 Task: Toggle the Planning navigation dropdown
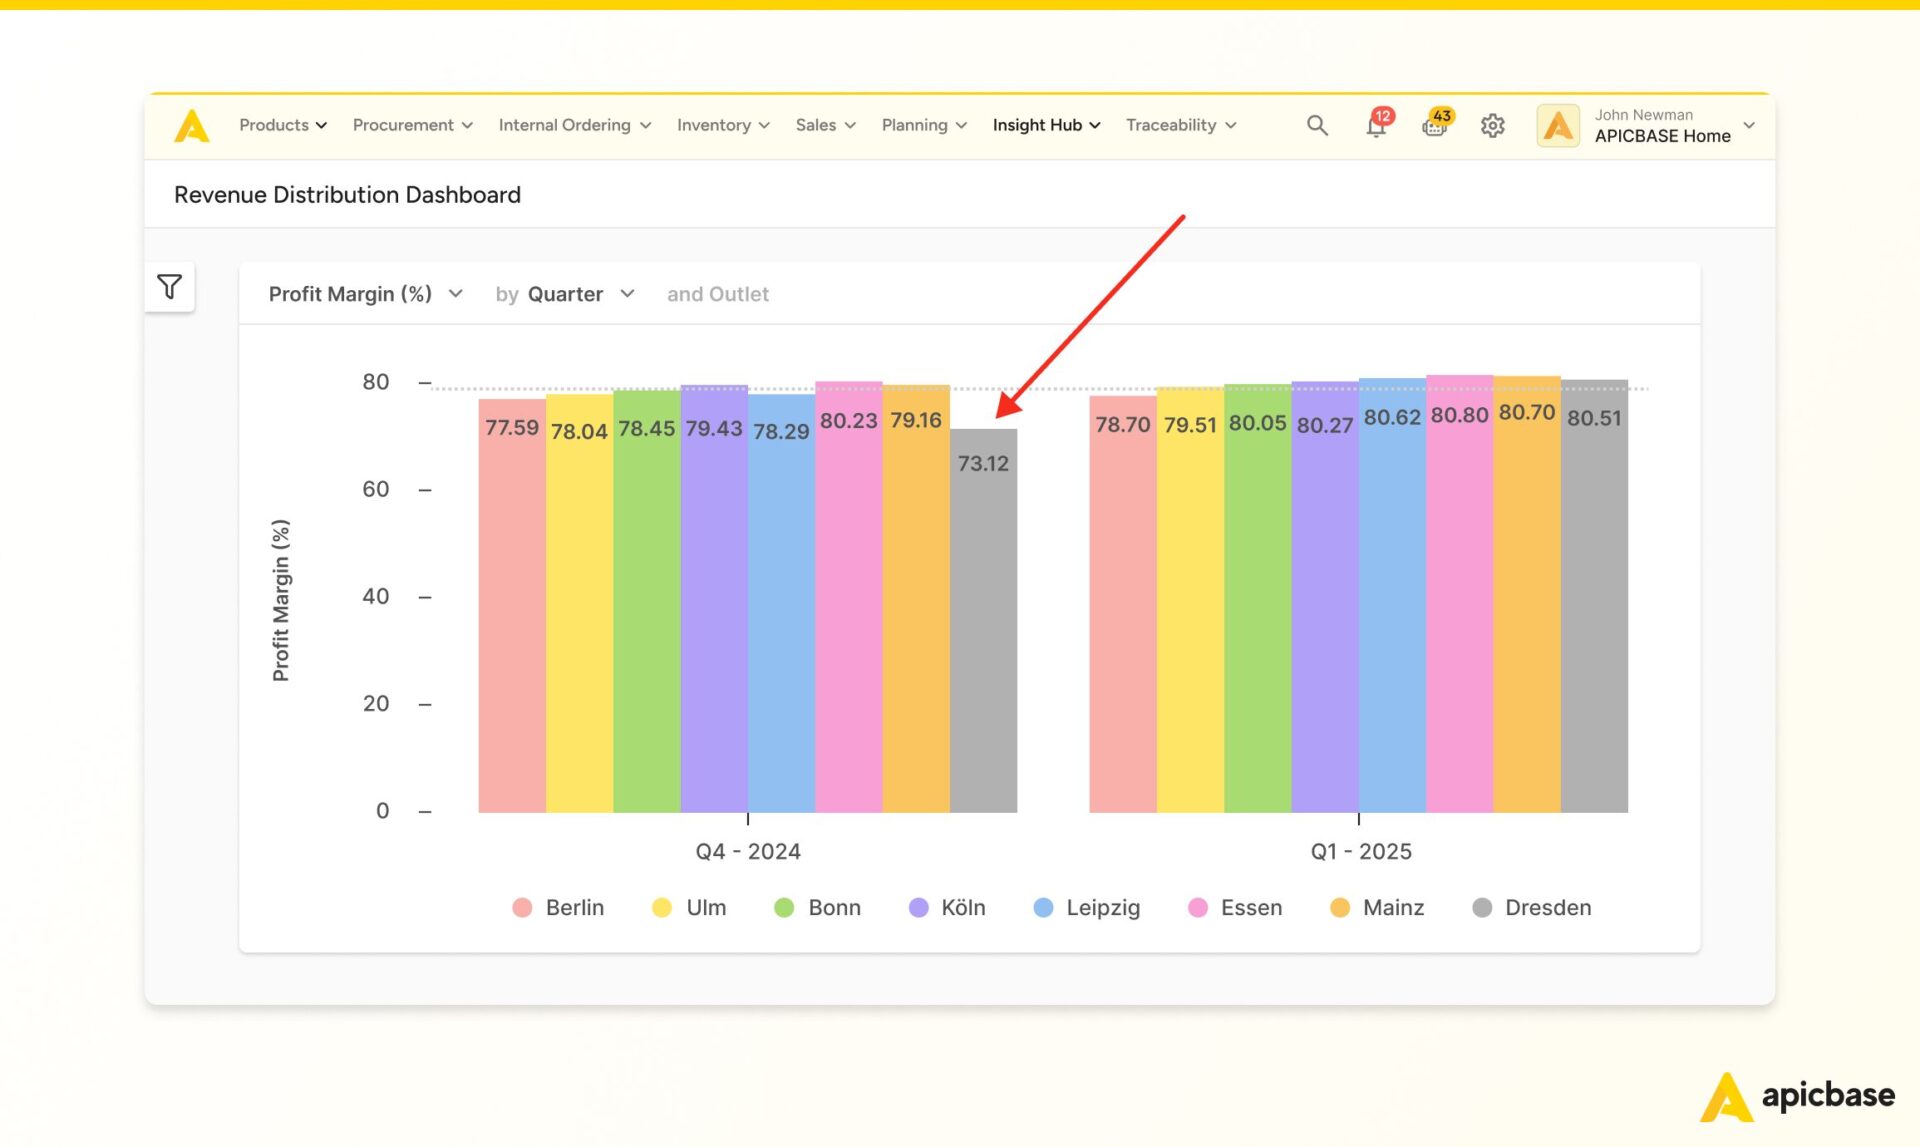(x=920, y=124)
